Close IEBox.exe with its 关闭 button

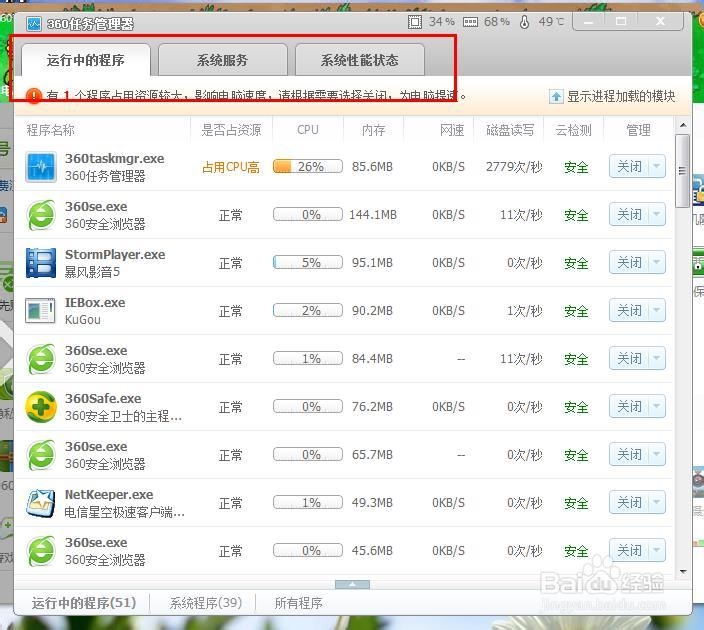[x=629, y=310]
